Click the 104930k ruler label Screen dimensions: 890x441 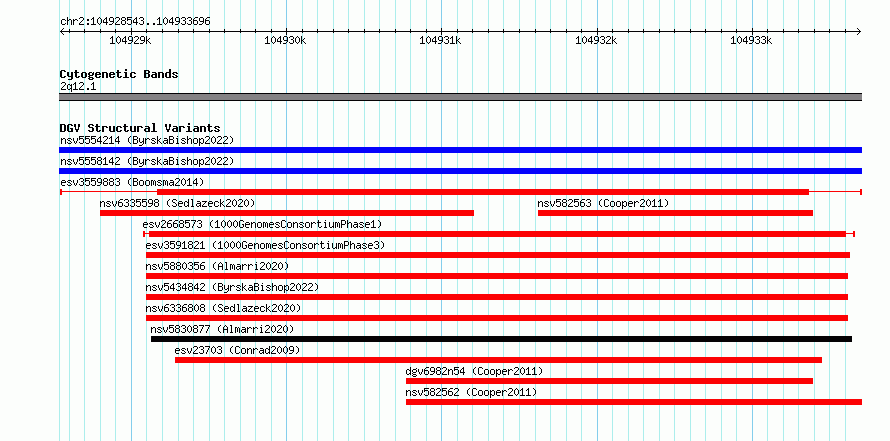286,40
